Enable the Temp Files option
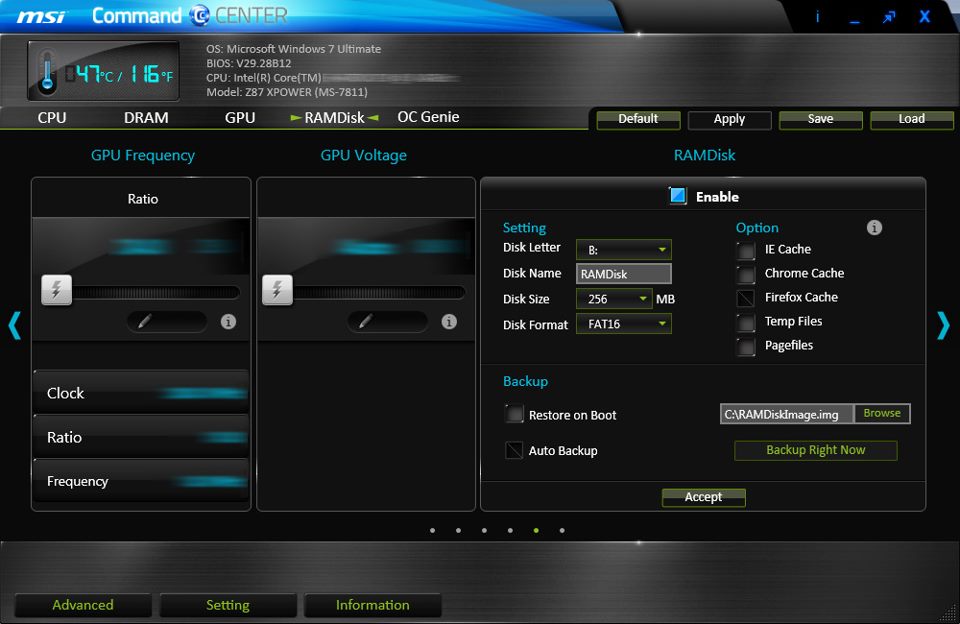This screenshot has height=624, width=960. click(746, 321)
